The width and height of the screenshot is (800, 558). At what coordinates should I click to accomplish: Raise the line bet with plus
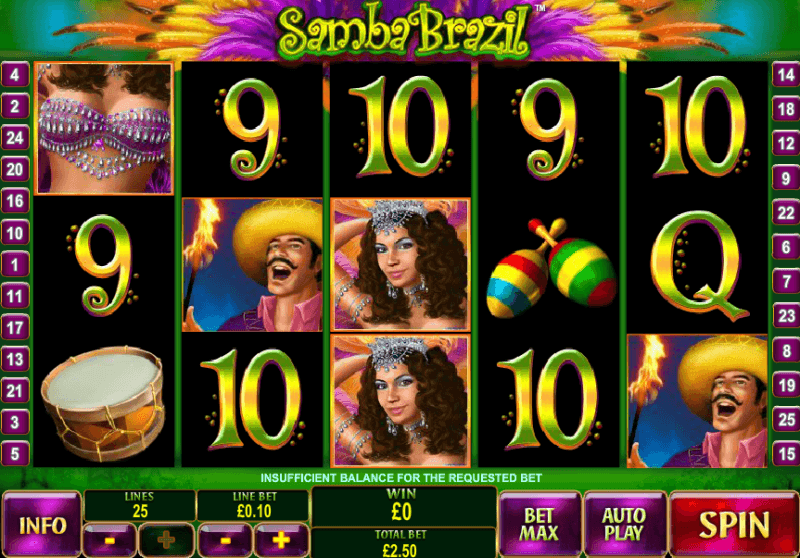click(x=281, y=539)
